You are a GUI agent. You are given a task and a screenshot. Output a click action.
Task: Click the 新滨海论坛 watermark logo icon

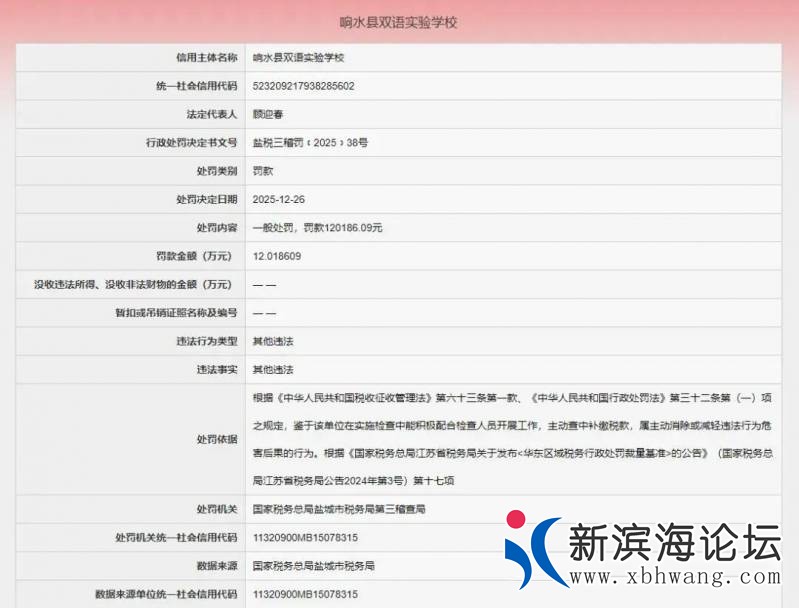point(533,549)
